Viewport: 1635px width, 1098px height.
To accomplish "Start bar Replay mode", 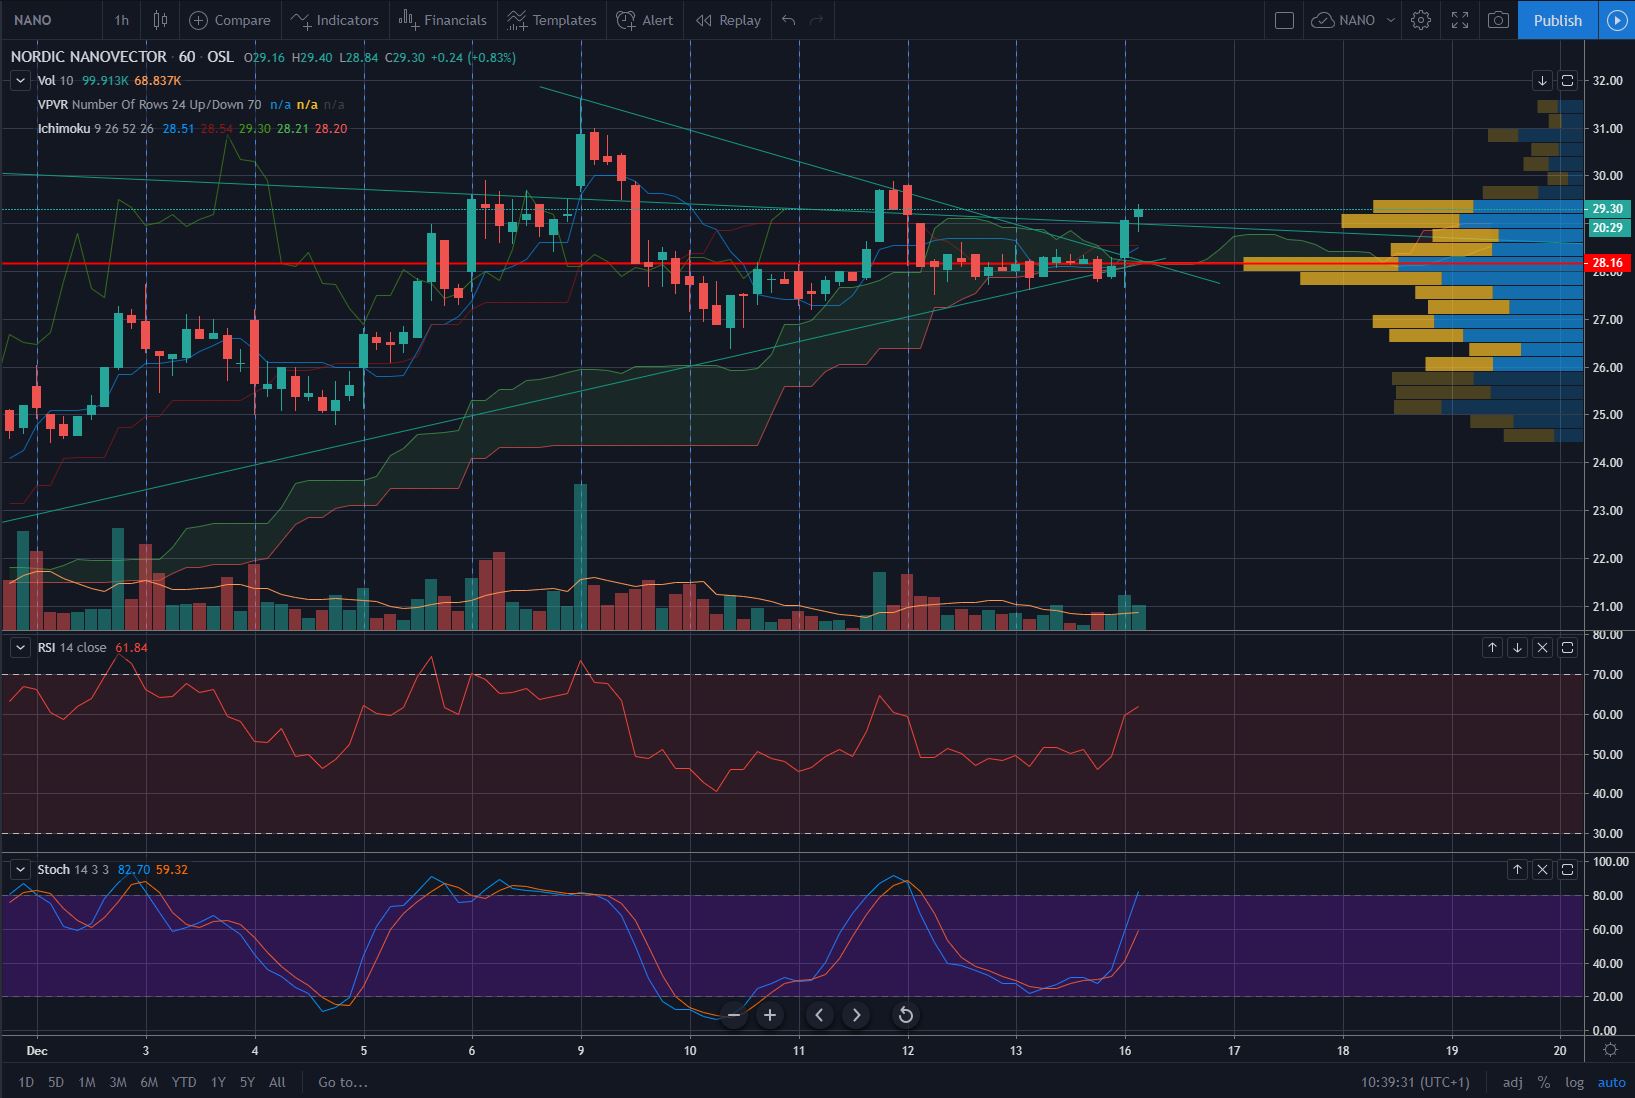I will [728, 20].
